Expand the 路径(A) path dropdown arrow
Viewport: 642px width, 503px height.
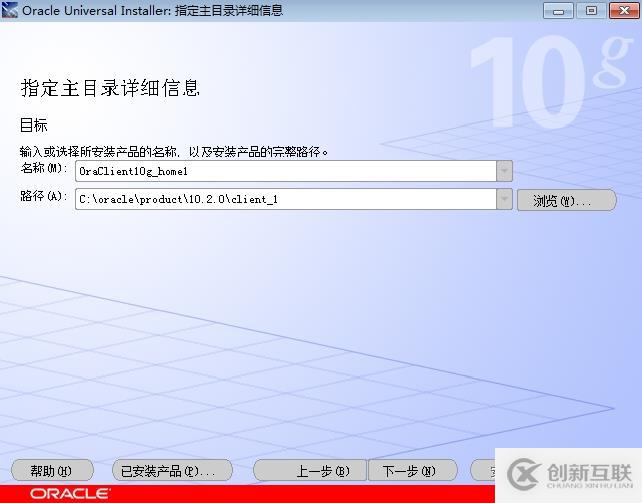click(504, 199)
